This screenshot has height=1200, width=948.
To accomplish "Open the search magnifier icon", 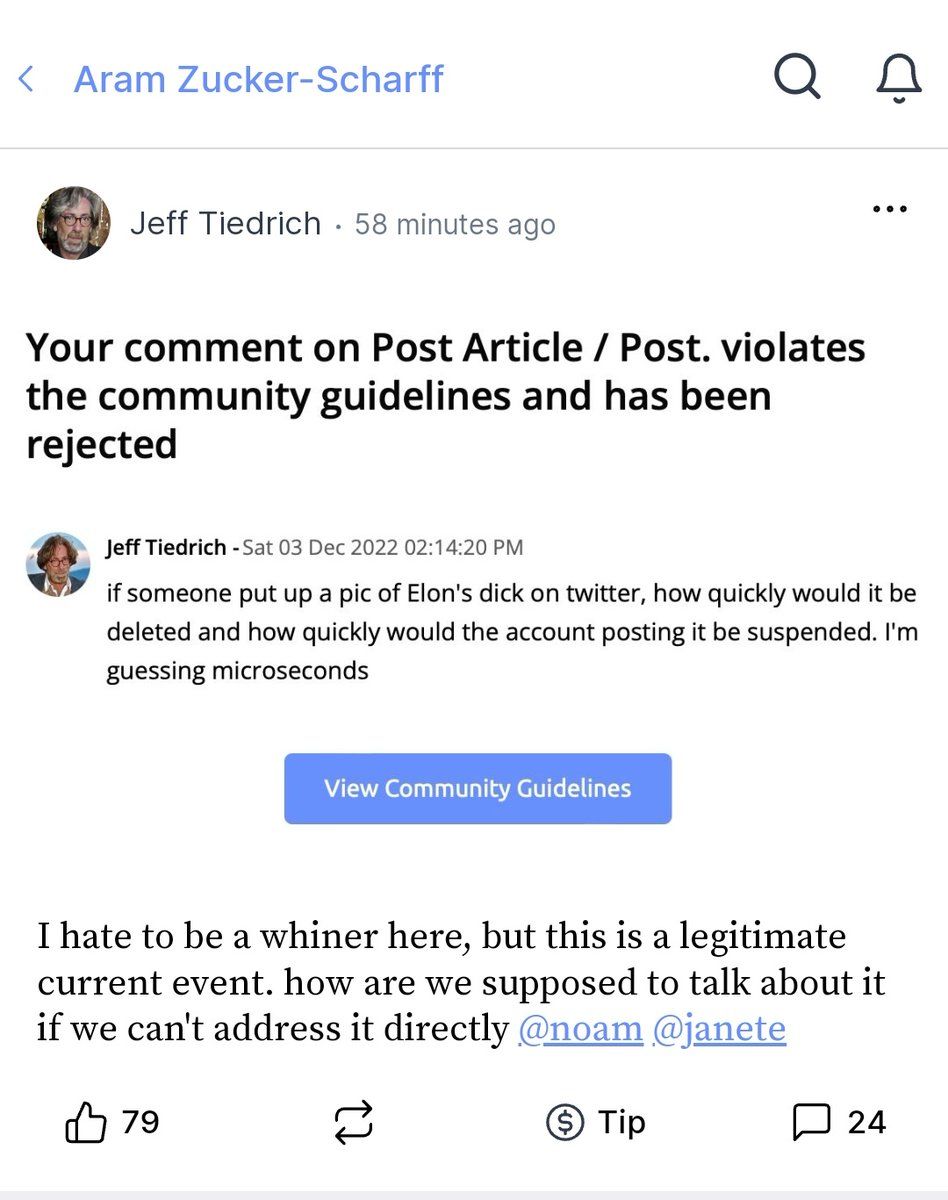I will [x=797, y=76].
